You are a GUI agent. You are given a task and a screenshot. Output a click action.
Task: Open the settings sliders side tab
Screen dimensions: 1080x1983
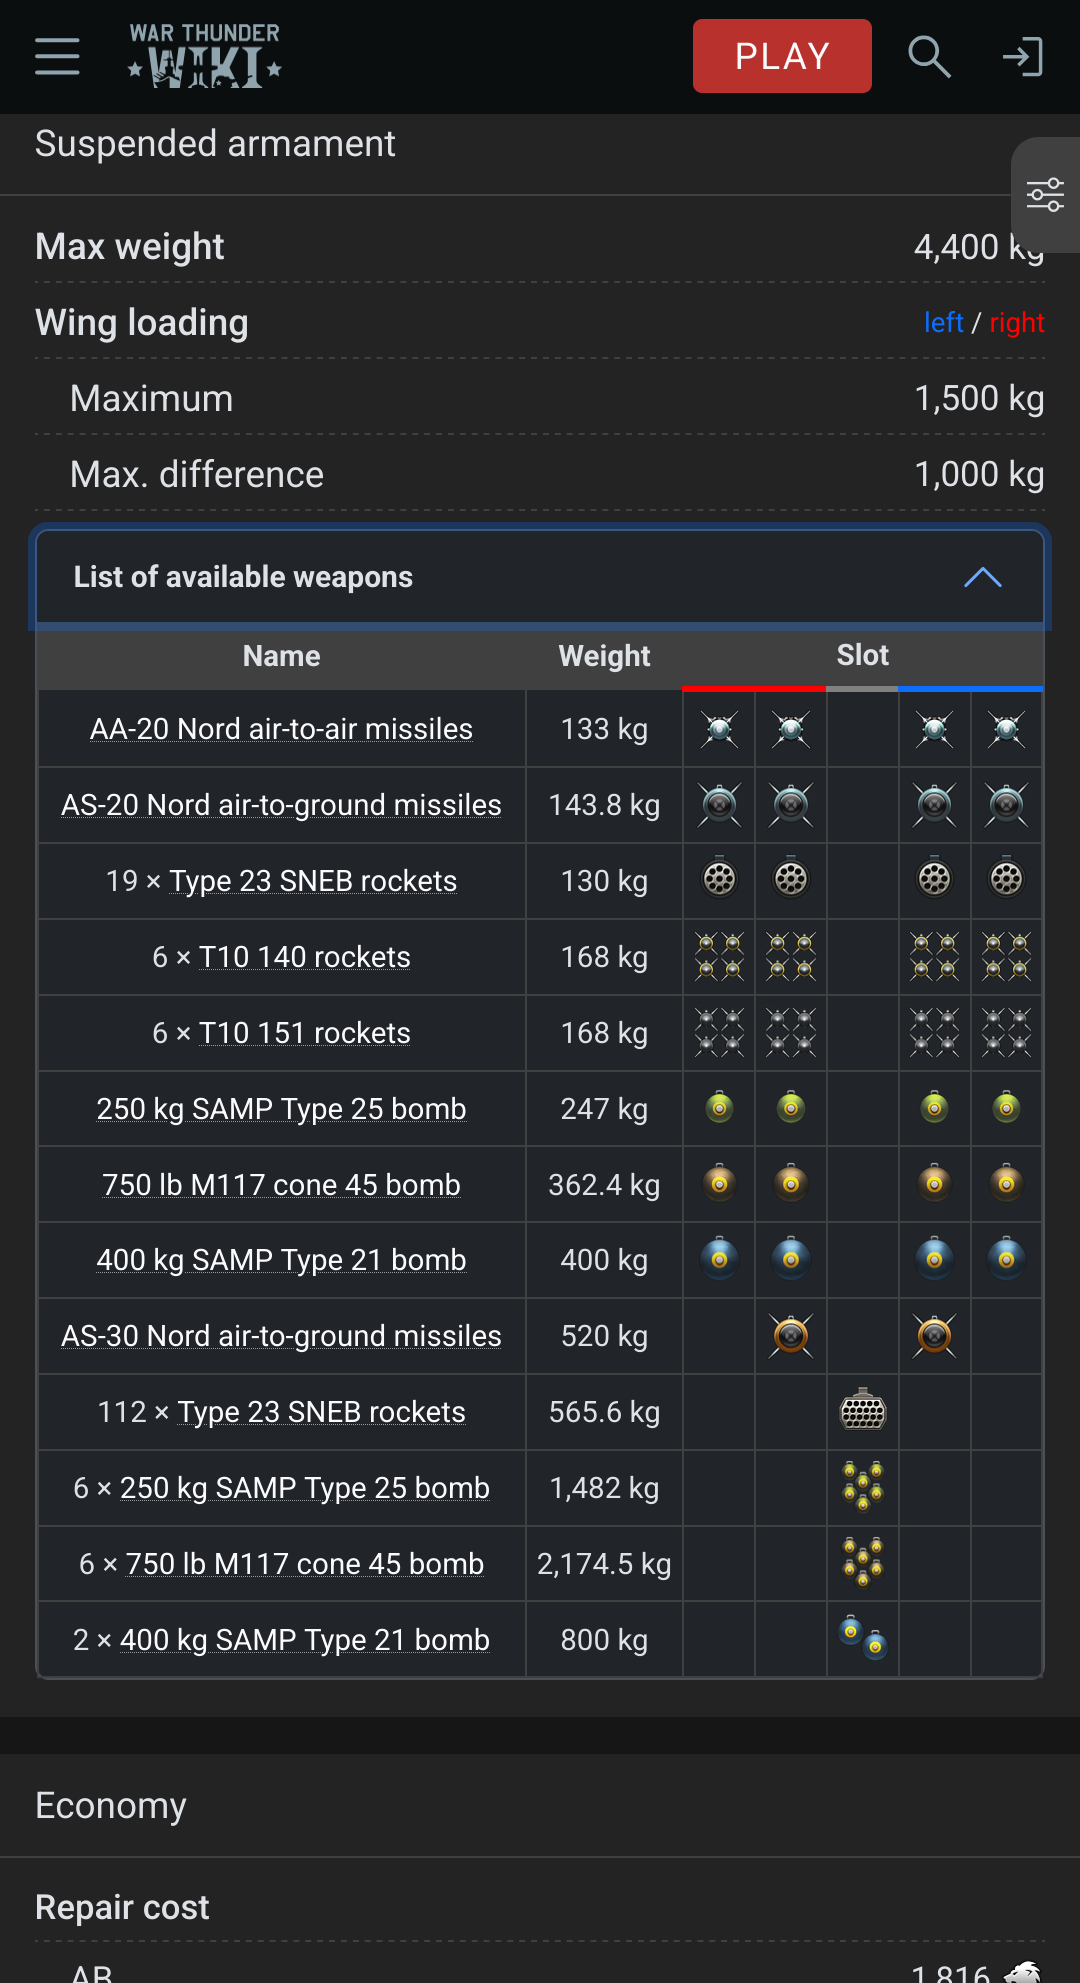[1045, 194]
